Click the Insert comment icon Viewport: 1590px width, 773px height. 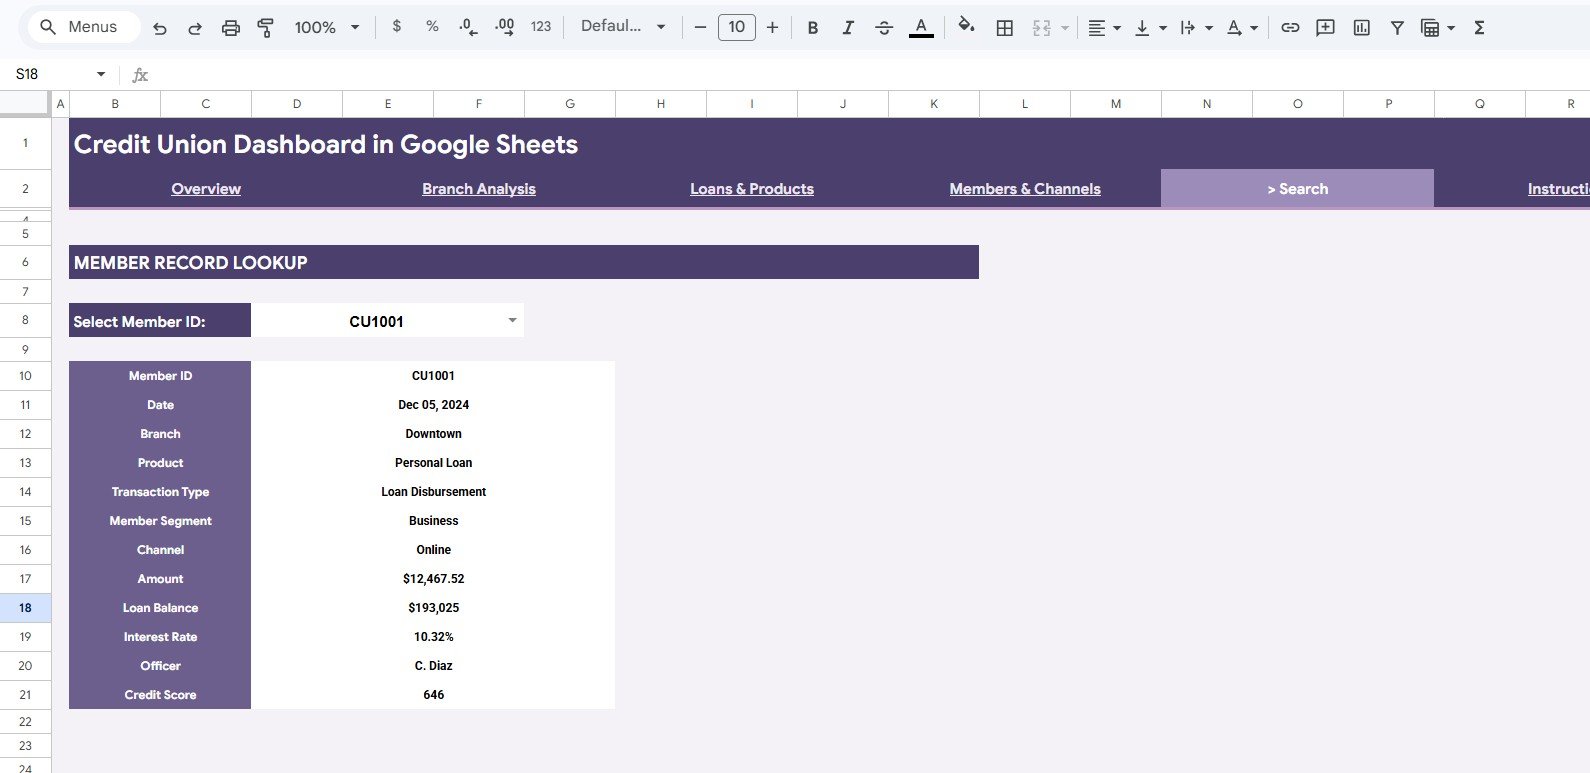(1326, 28)
